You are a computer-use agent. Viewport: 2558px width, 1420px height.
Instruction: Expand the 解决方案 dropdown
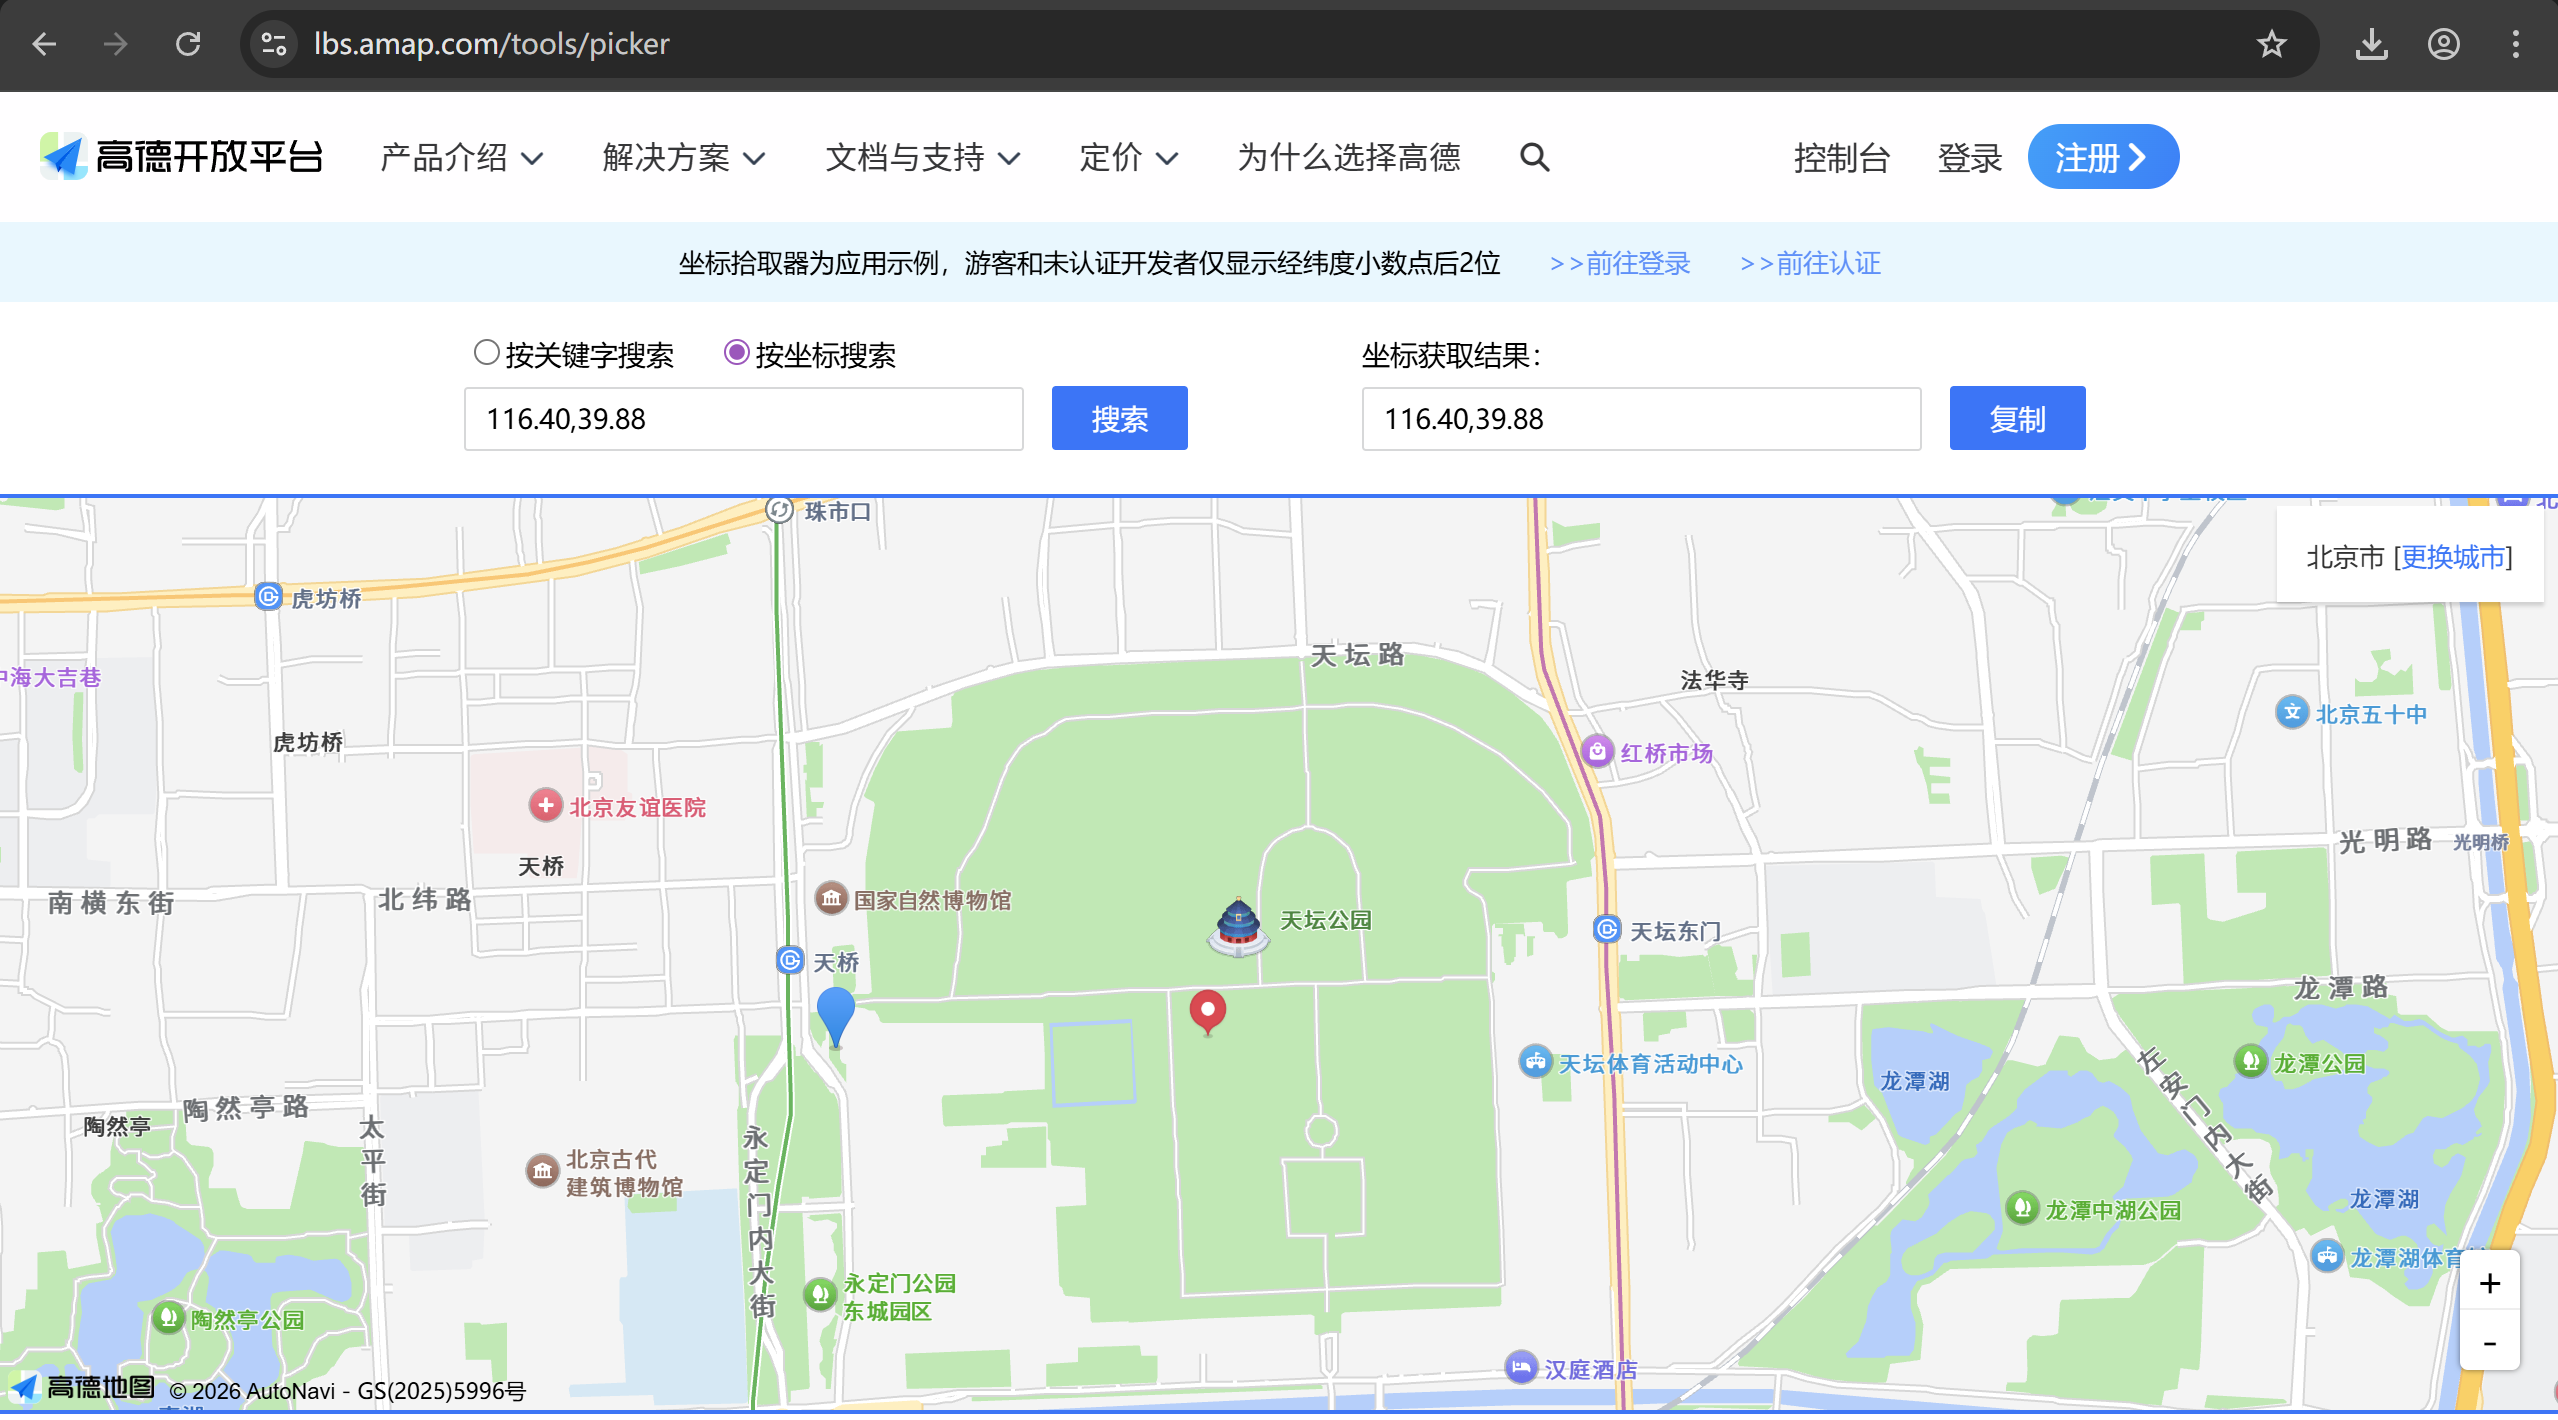pyautogui.click(x=685, y=157)
